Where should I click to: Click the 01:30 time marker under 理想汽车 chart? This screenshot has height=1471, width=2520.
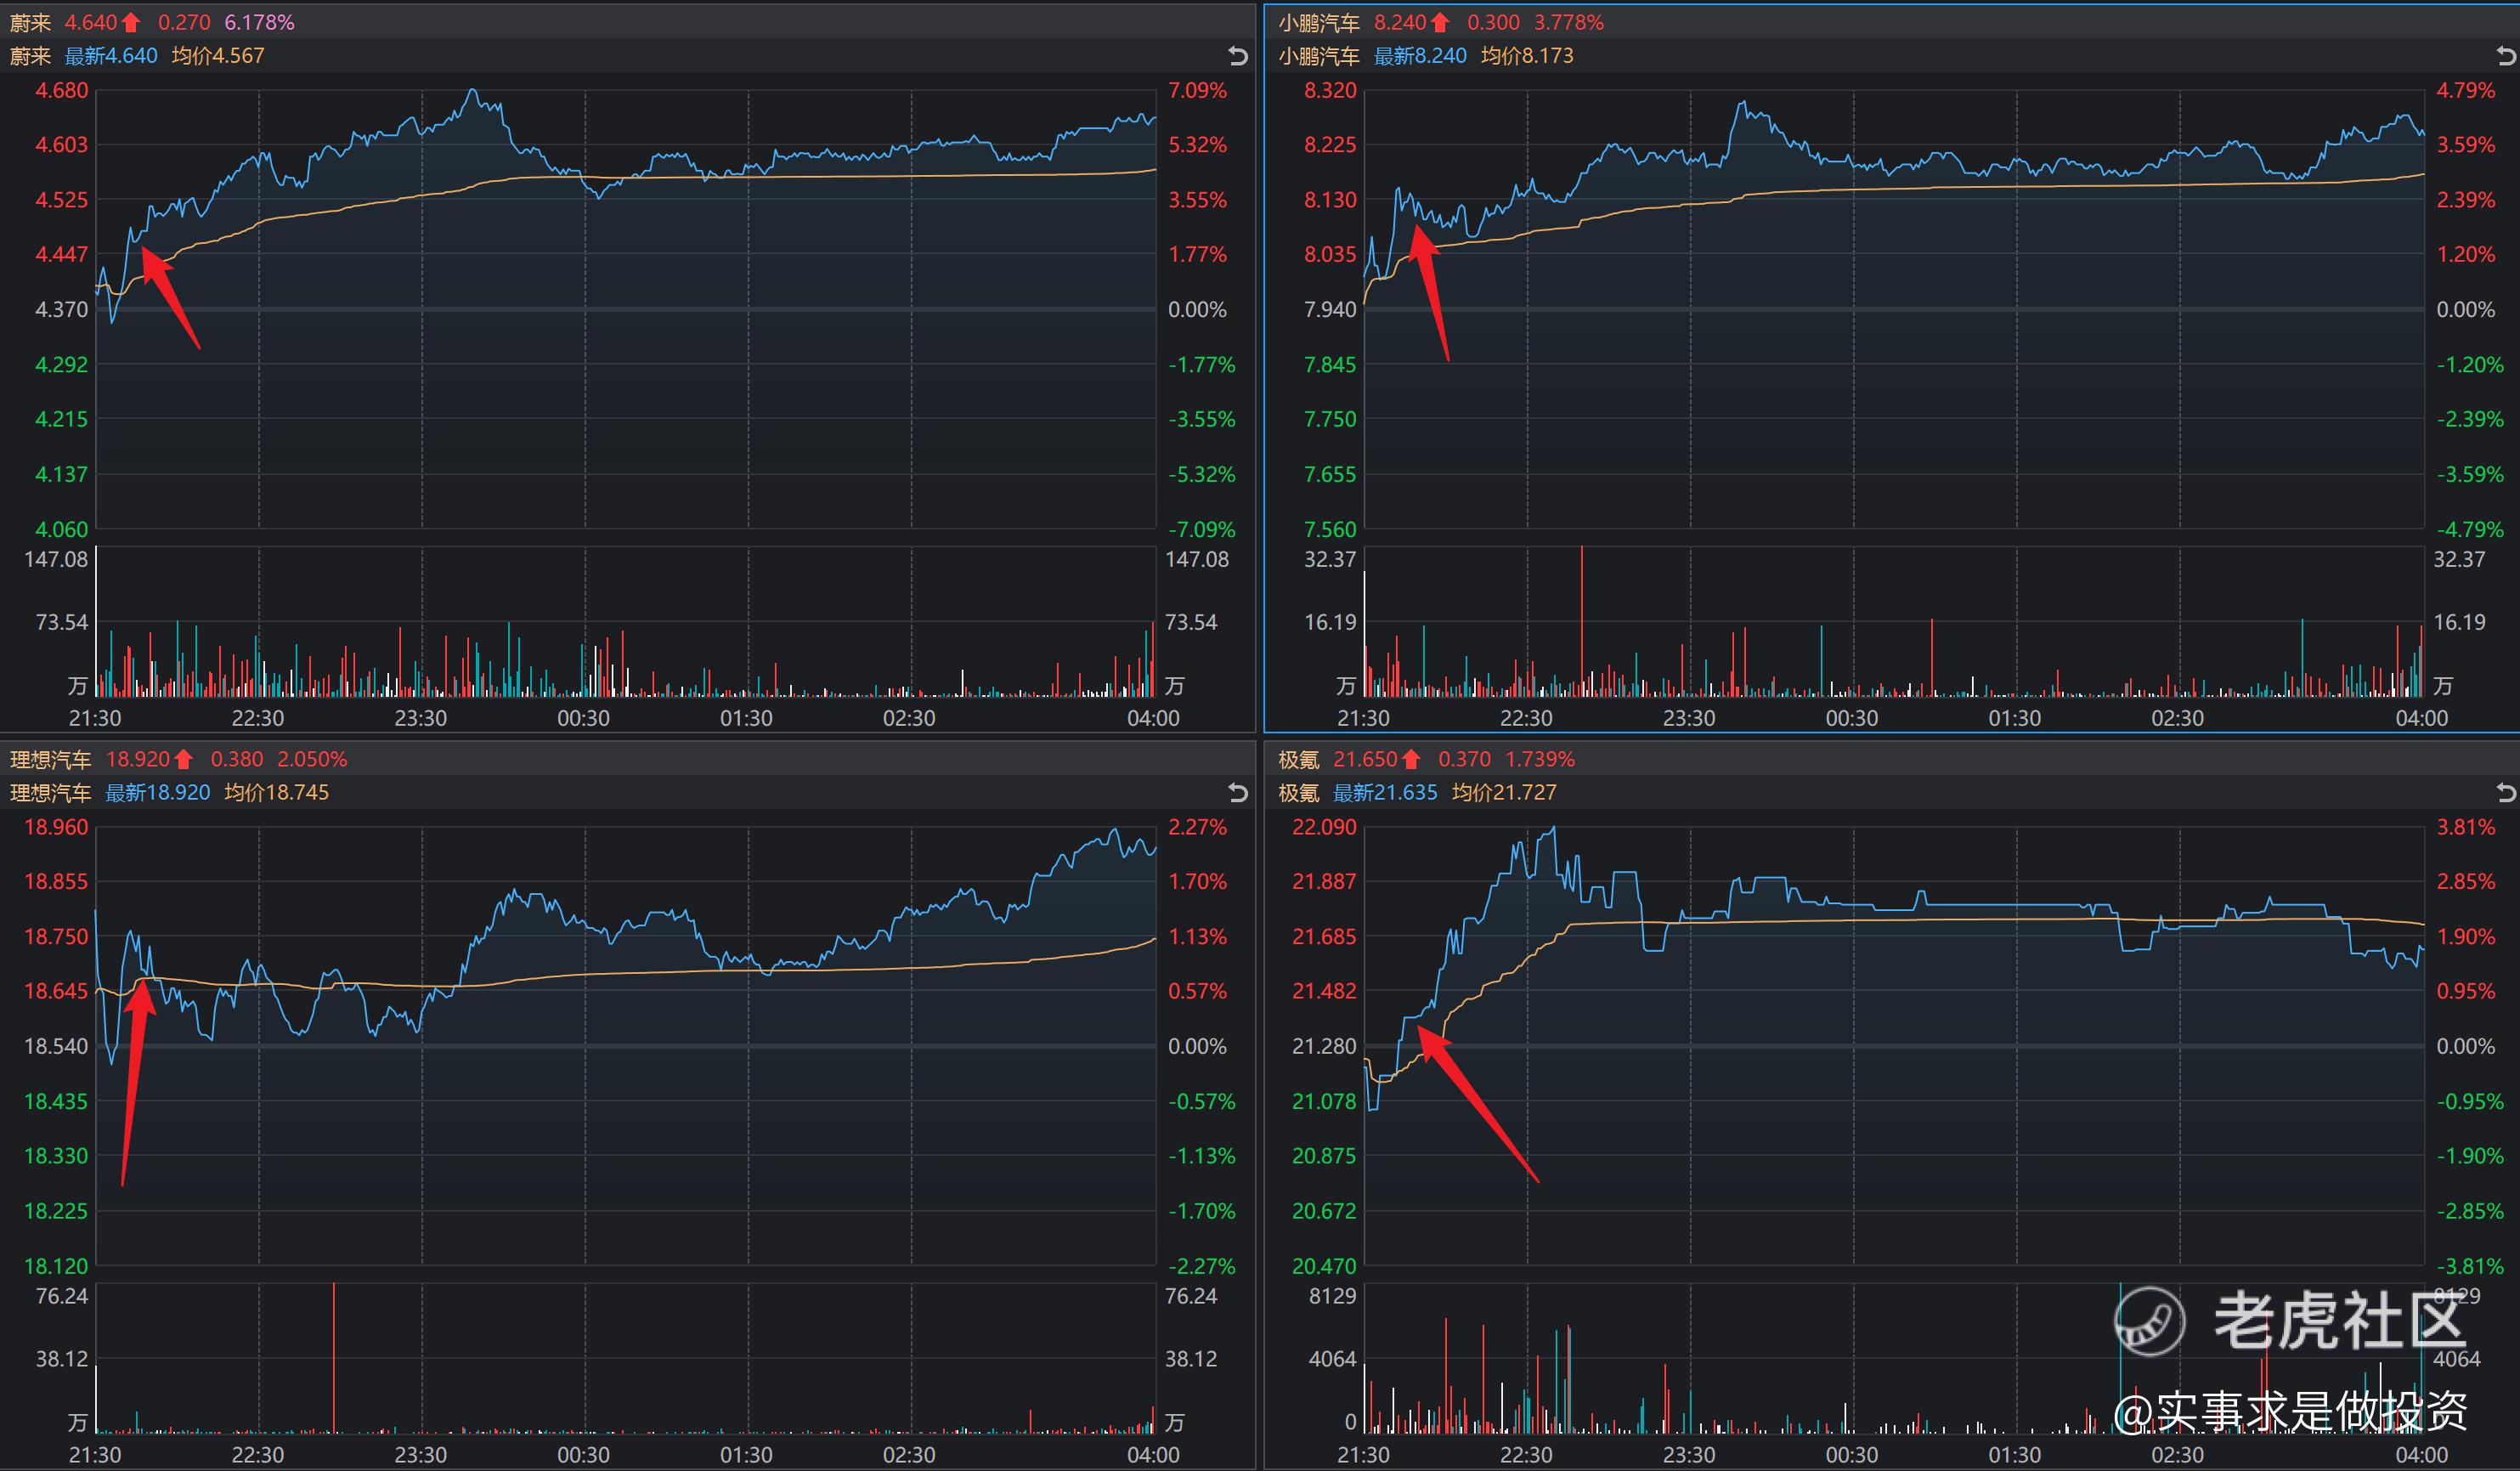coord(746,1455)
